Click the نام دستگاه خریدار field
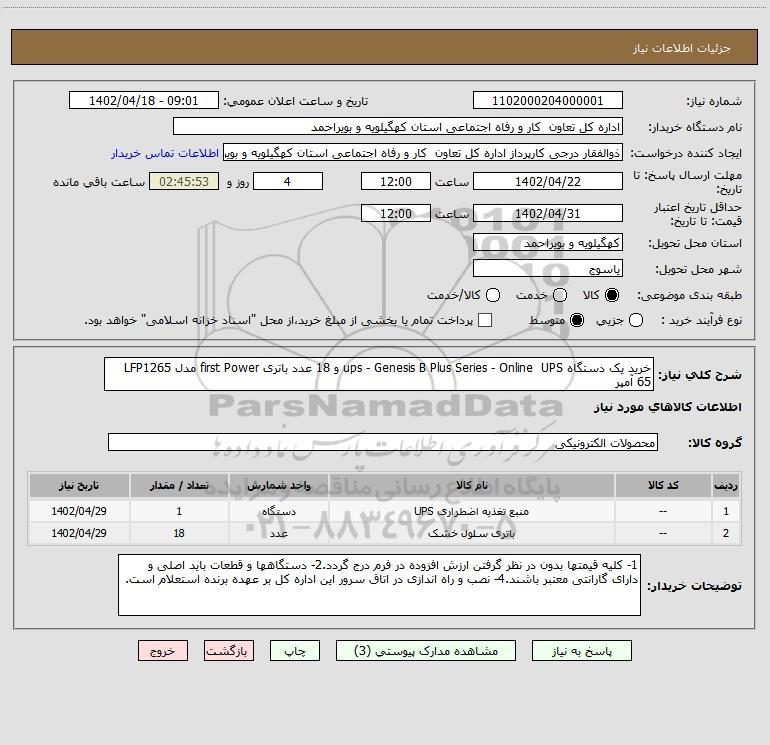The width and height of the screenshot is (770, 745). pos(398,127)
